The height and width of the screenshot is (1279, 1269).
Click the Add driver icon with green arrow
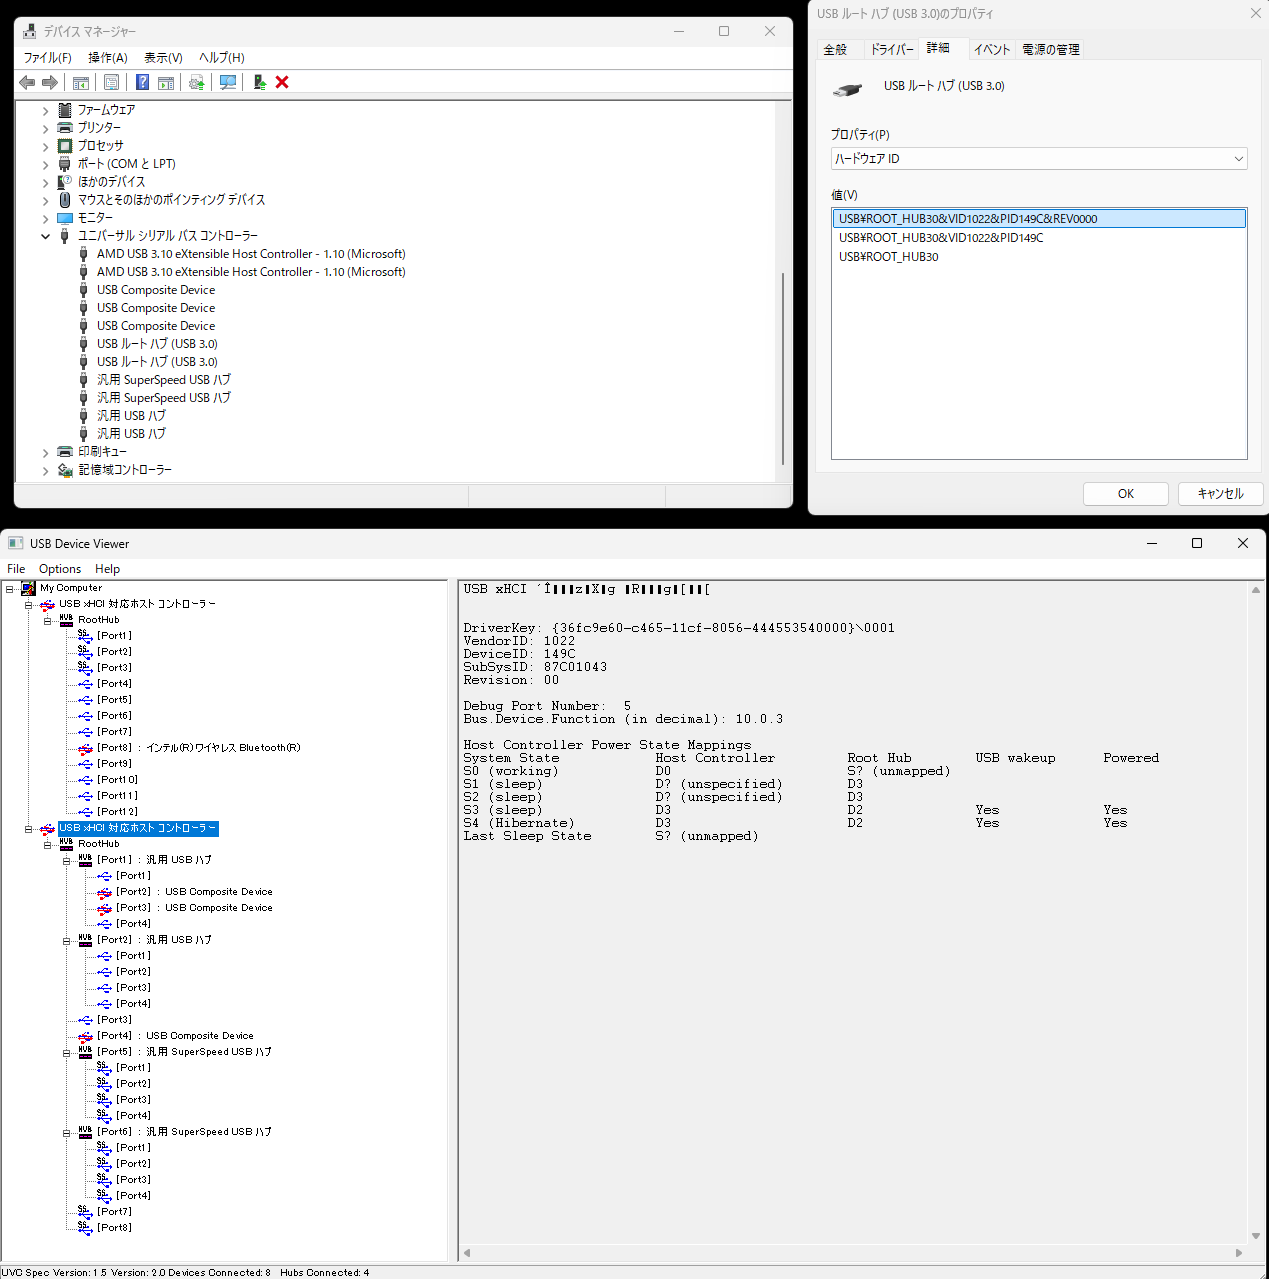(259, 82)
